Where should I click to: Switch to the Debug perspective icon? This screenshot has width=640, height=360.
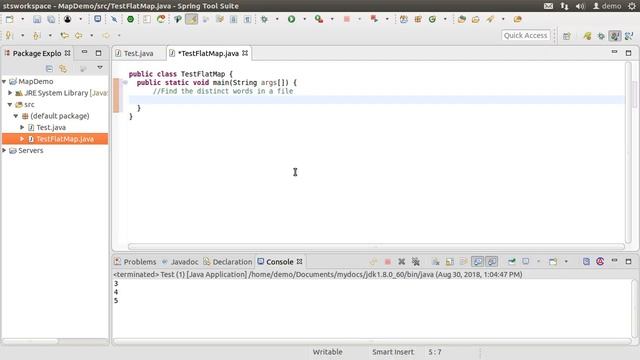click(x=601, y=36)
